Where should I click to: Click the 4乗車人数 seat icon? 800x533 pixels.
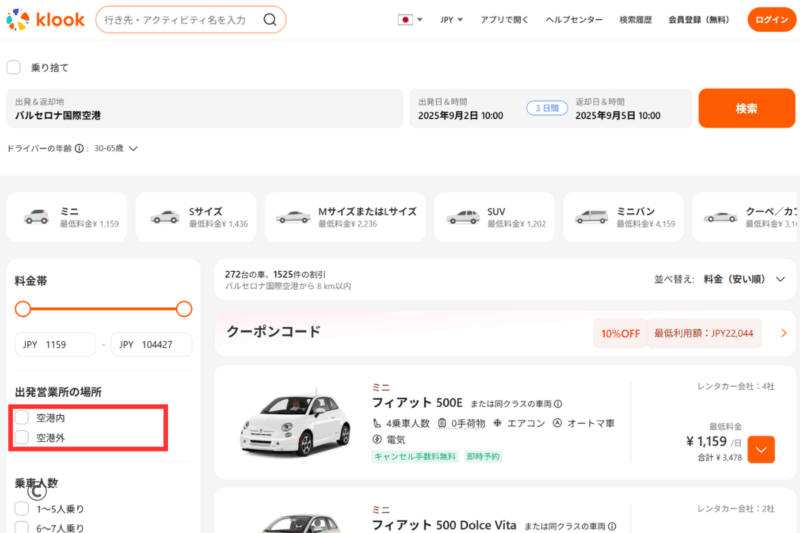tap(377, 423)
